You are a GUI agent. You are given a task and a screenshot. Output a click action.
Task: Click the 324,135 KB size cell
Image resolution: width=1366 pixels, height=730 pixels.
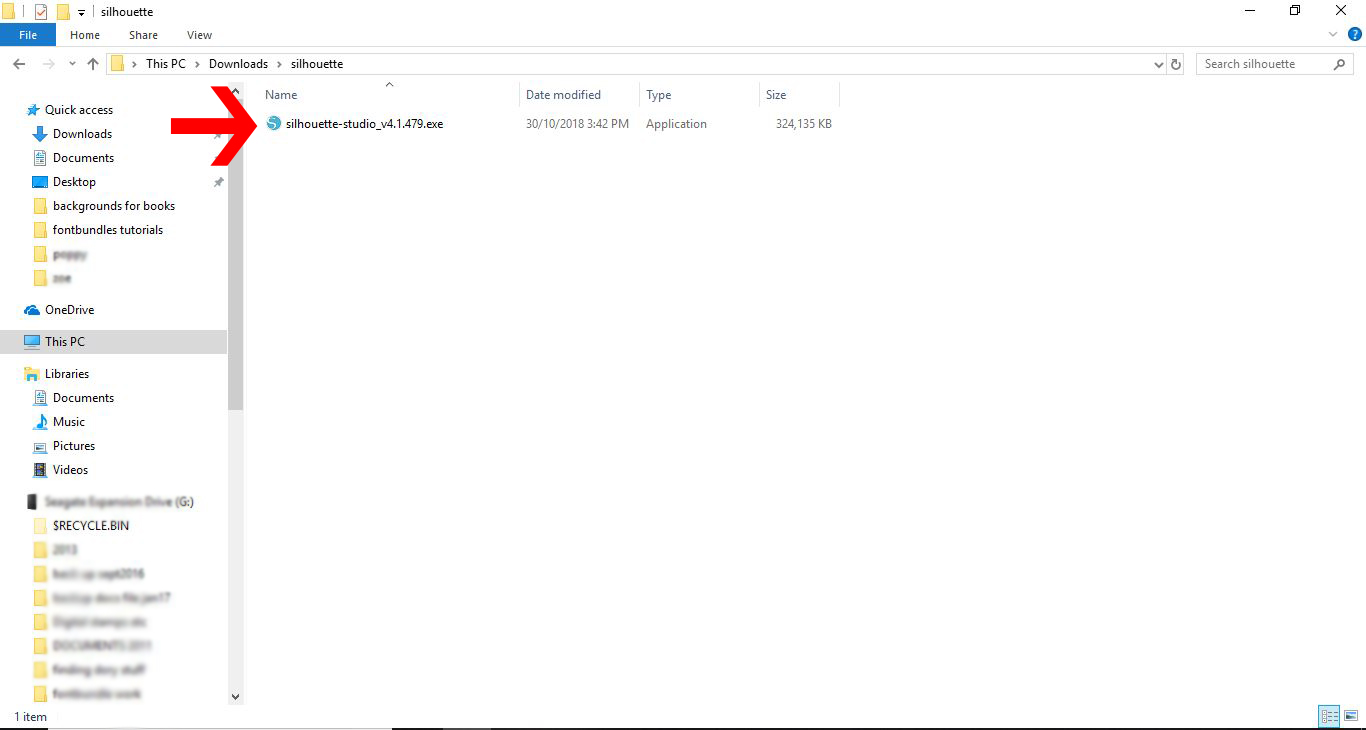tap(804, 124)
